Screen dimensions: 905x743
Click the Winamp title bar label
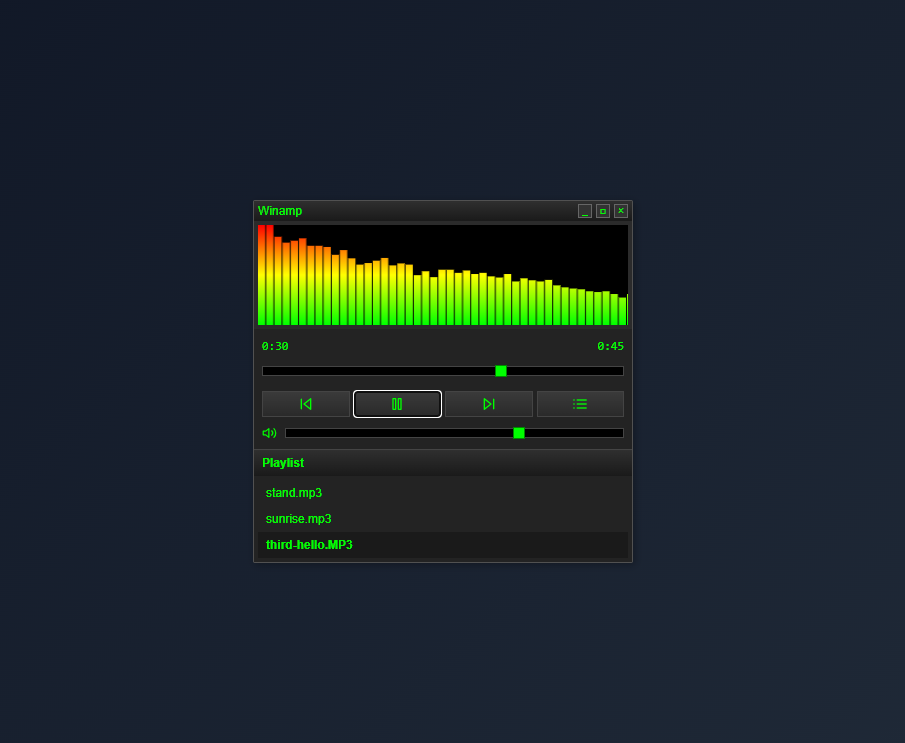[280, 211]
